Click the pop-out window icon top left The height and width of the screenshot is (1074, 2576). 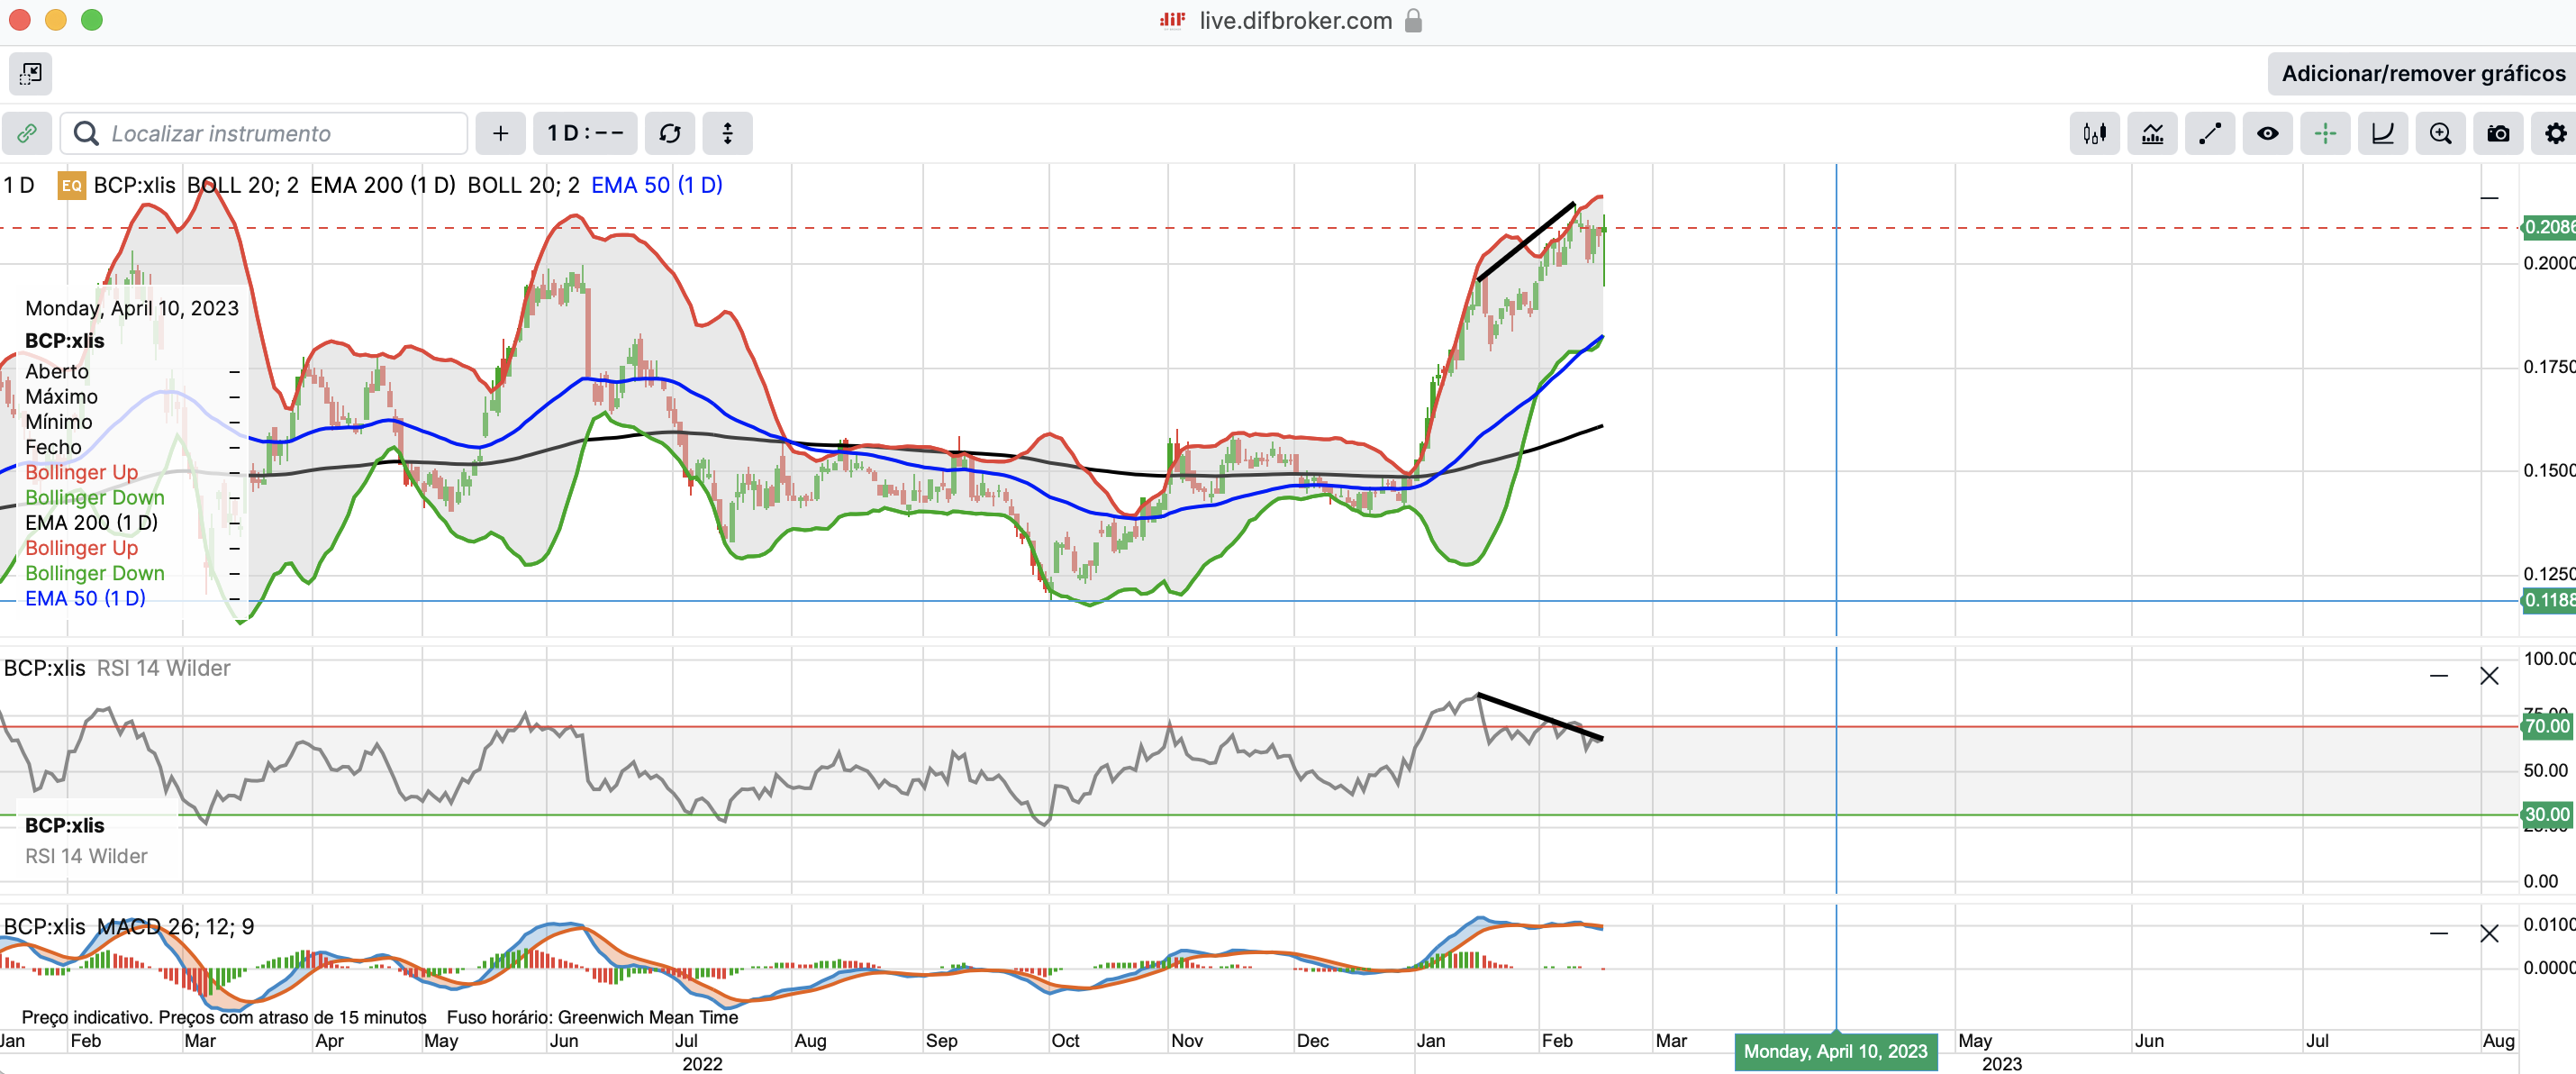(31, 73)
